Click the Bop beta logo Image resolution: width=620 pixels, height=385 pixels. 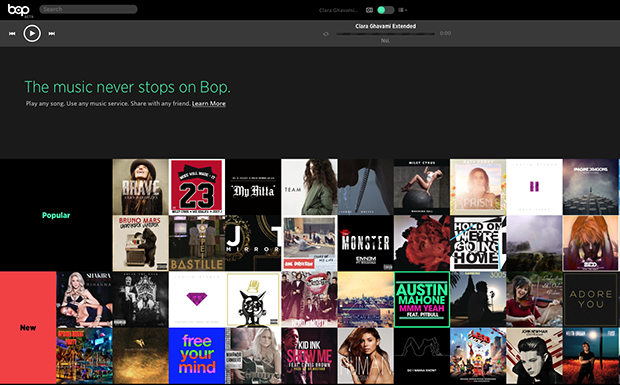point(20,10)
